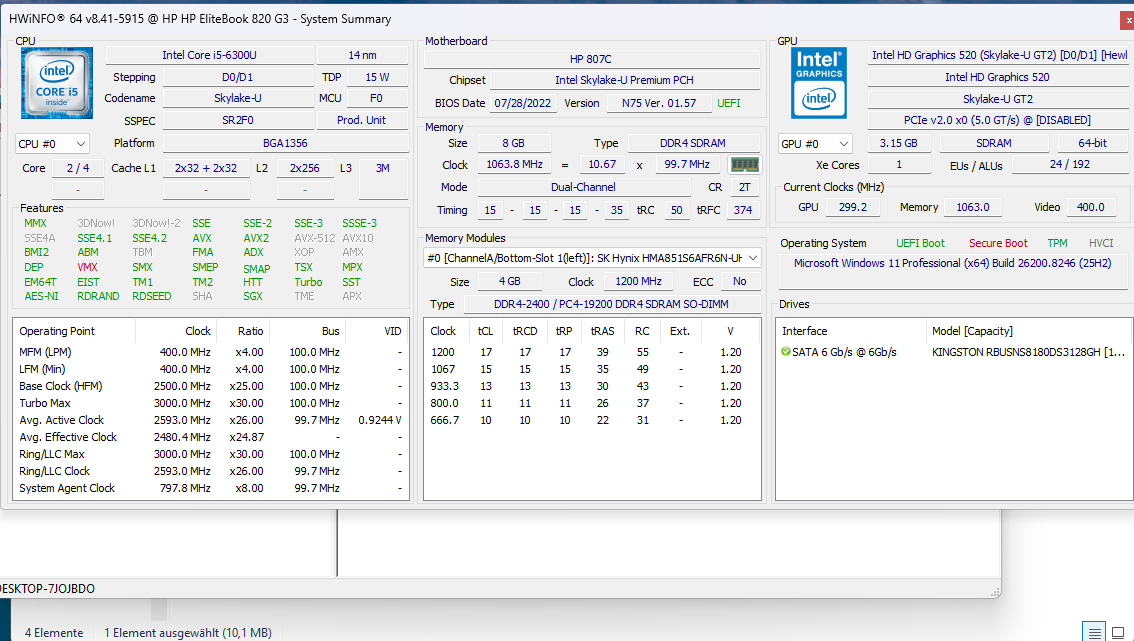The image size is (1134, 641).
Task: Click the 1200 MHz module clock field
Action: tap(639, 281)
